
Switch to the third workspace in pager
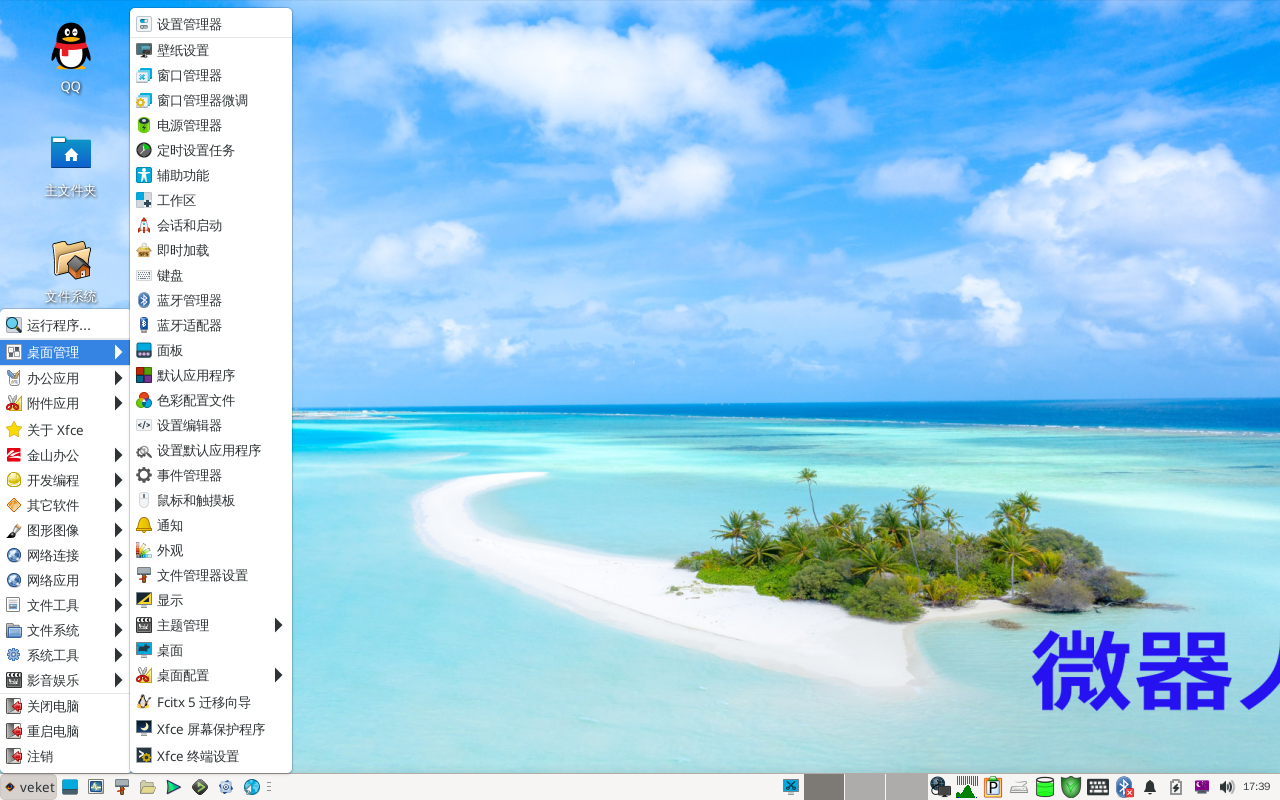906,787
